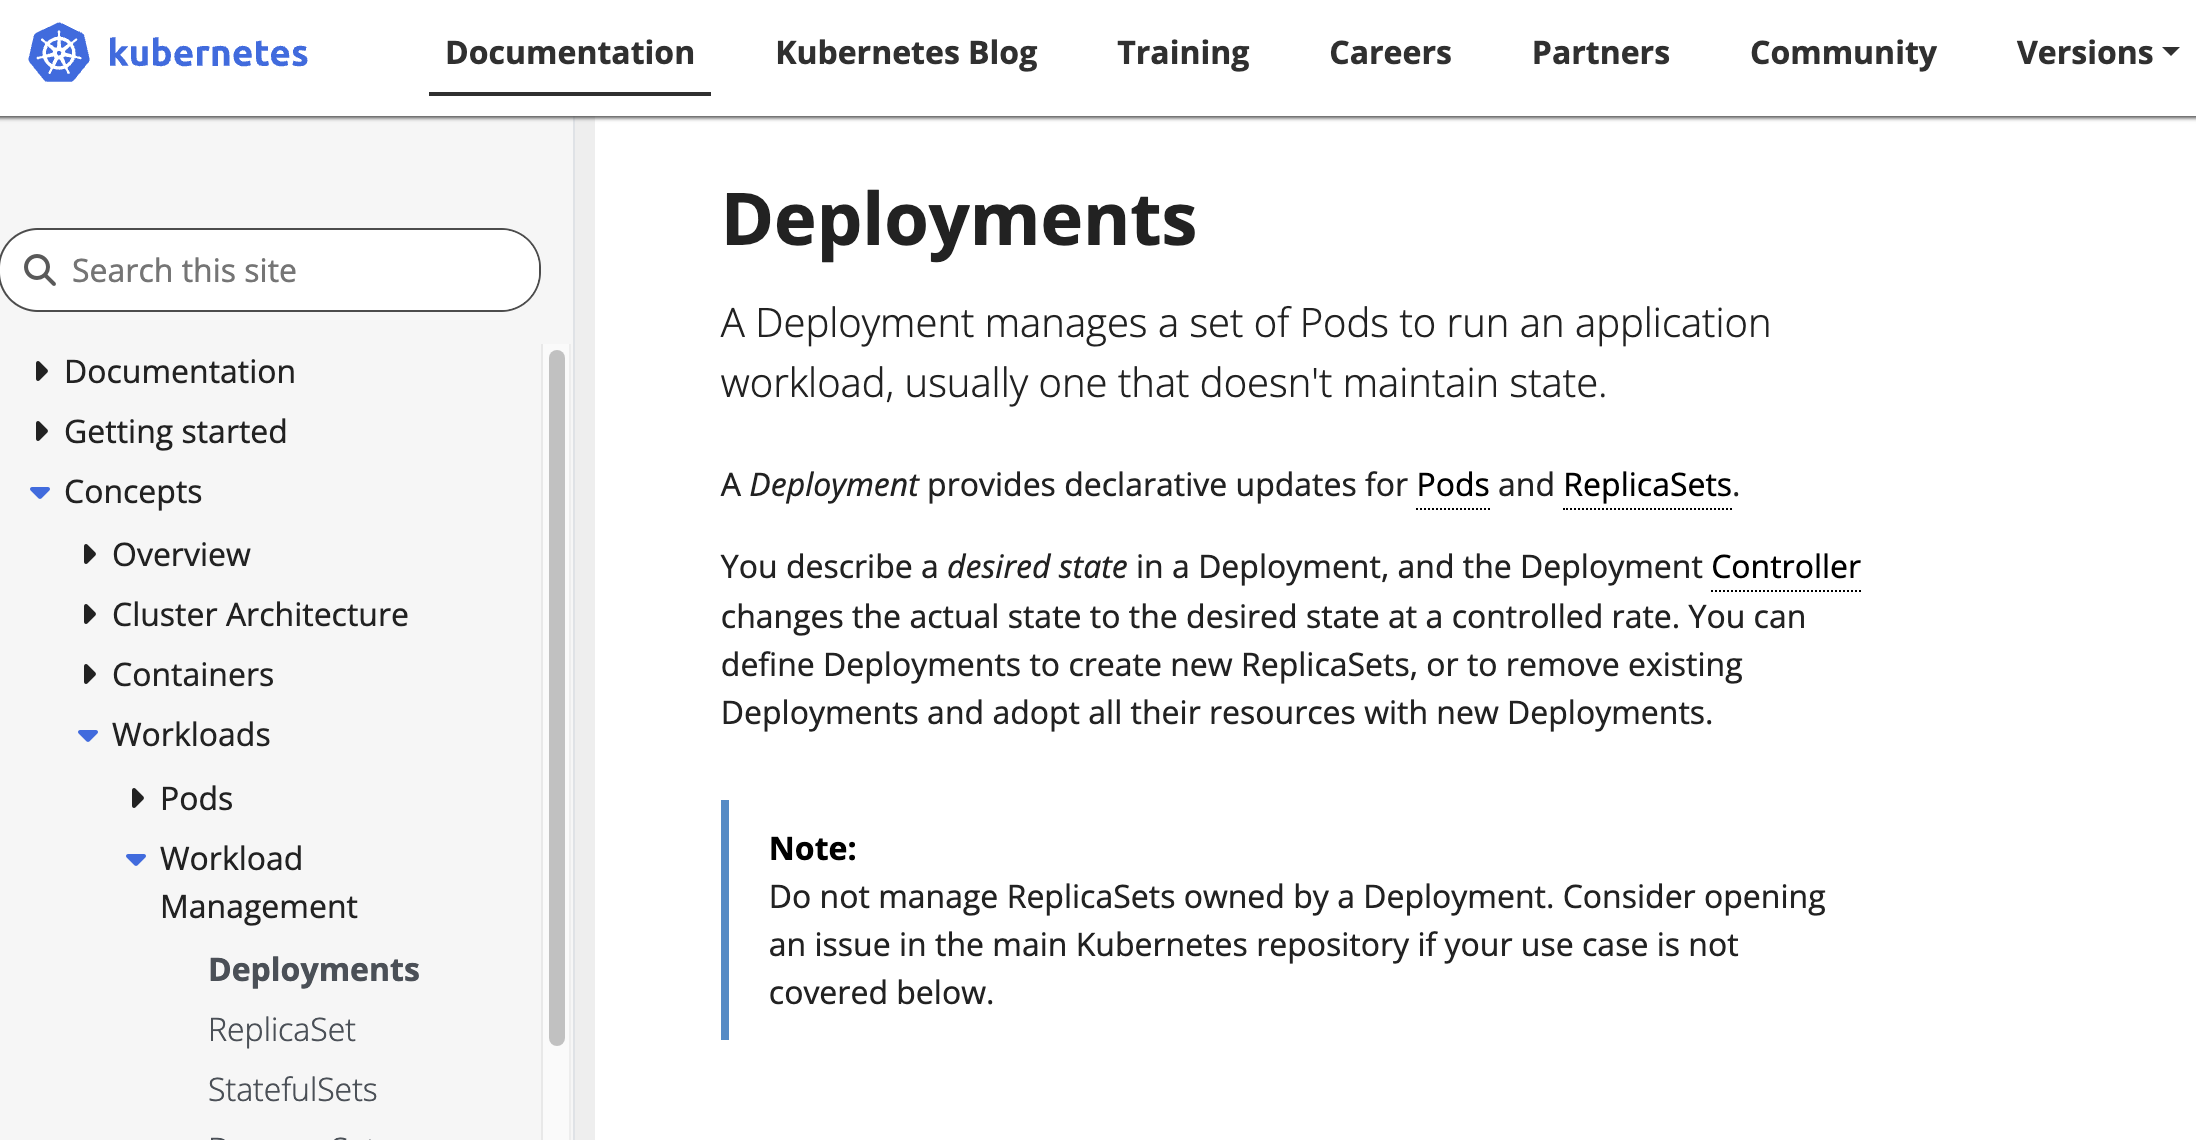
Task: Follow the ReplicaSets link in text
Action: click(1647, 485)
